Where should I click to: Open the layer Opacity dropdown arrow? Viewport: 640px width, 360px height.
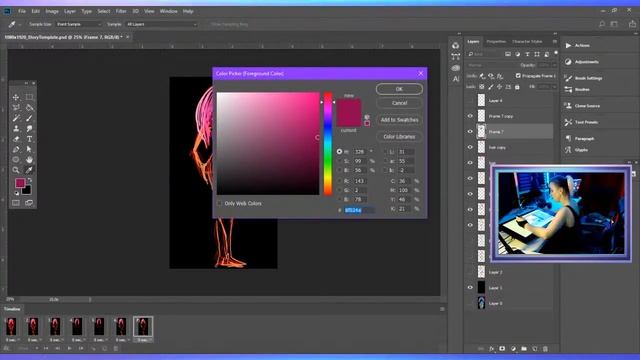coord(554,65)
